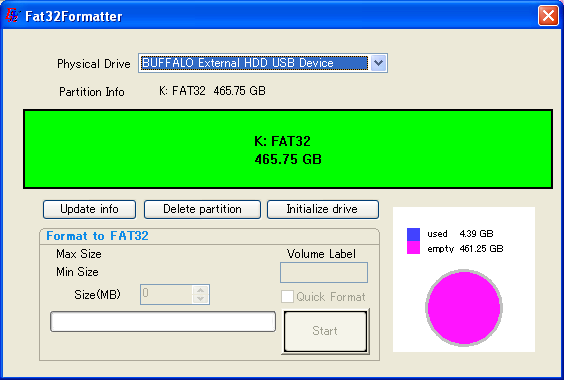The width and height of the screenshot is (564, 380).
Task: Click into the Size(MB) number field
Action: (167, 294)
